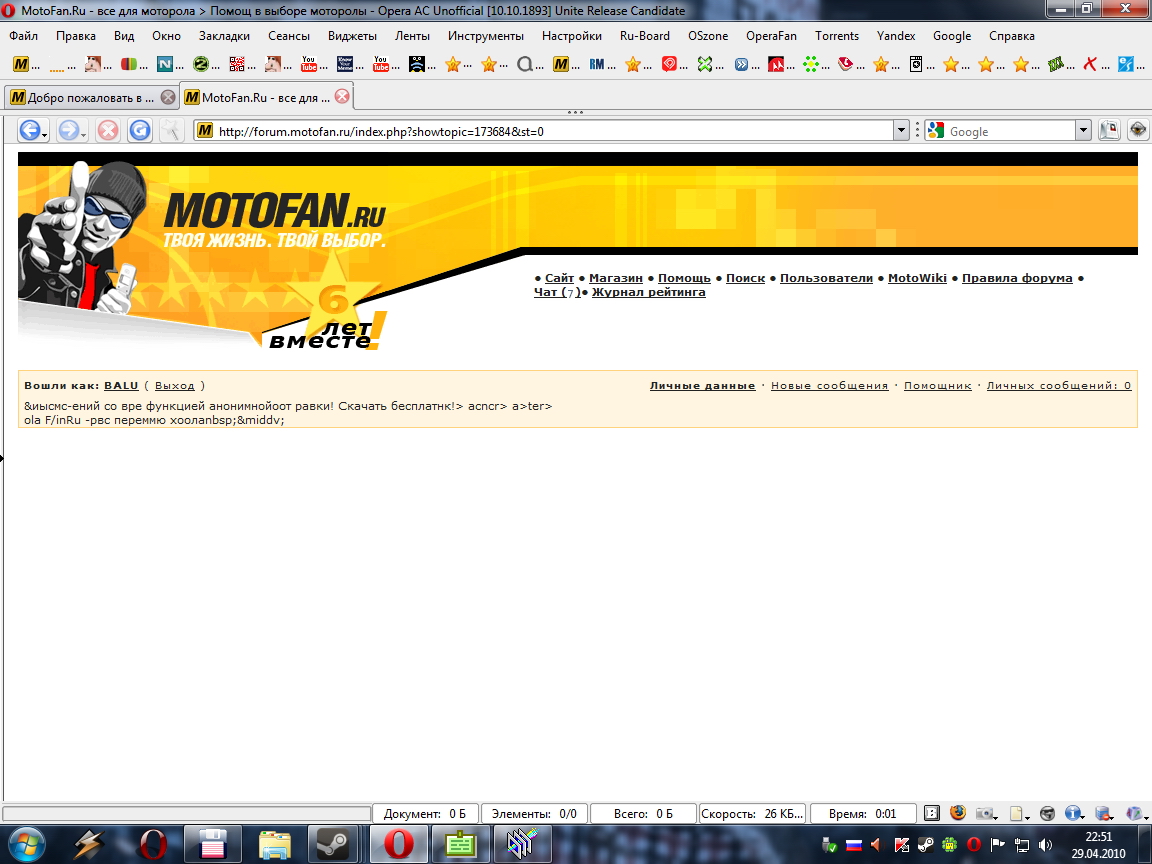Open 'Личных сообщений: 0' link
This screenshot has width=1152, height=864.
(1059, 385)
